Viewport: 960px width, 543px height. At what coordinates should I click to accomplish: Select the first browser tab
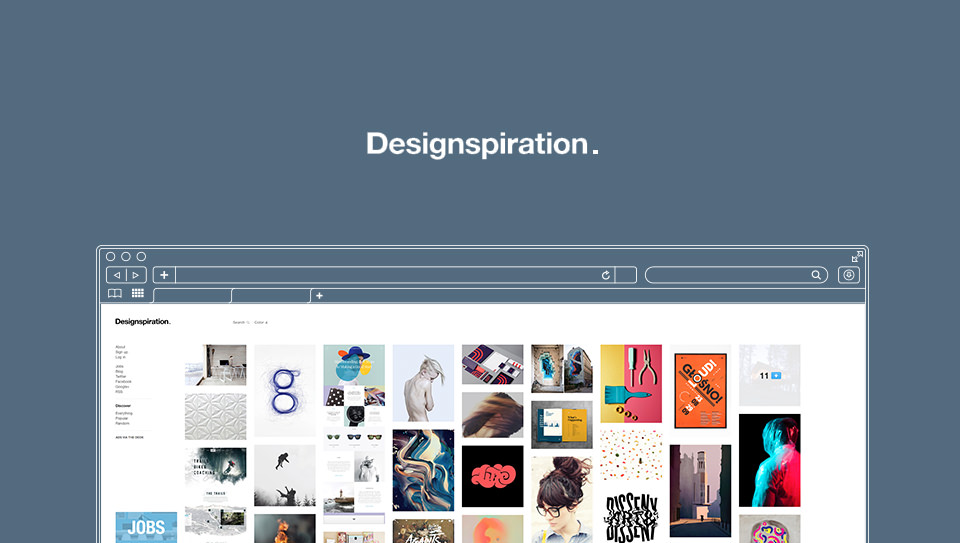tap(192, 296)
